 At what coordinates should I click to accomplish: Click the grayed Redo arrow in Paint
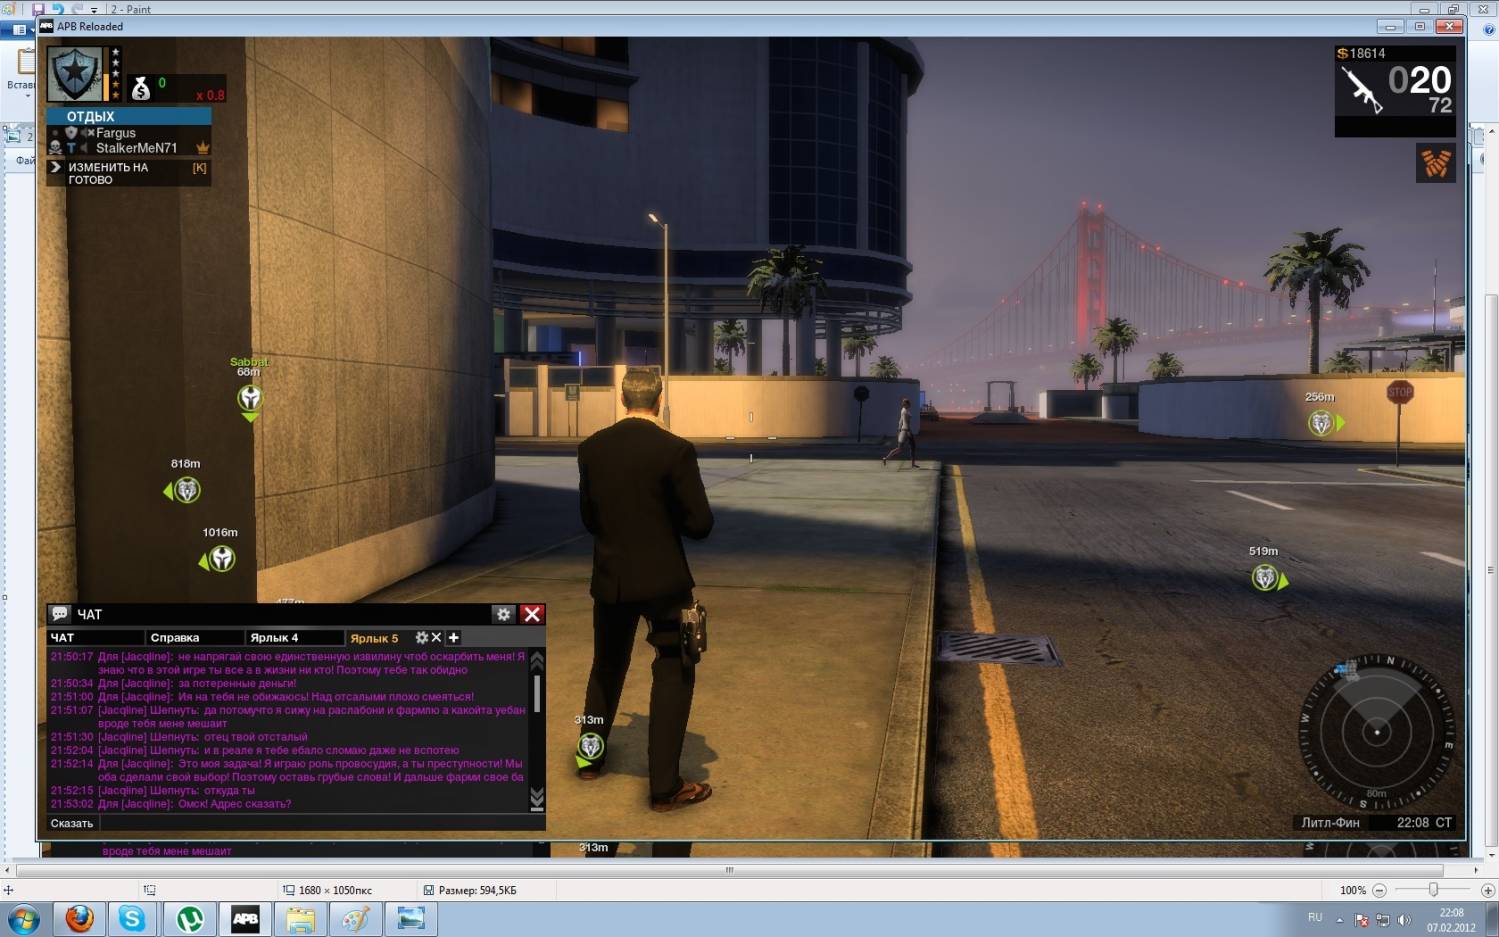tap(77, 9)
